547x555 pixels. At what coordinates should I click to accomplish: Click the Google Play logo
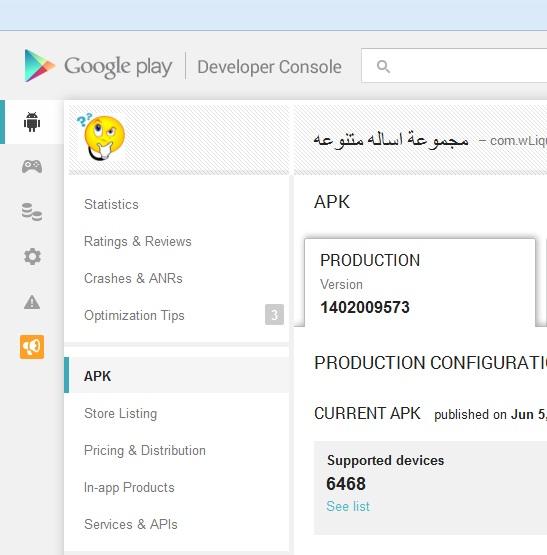click(98, 66)
